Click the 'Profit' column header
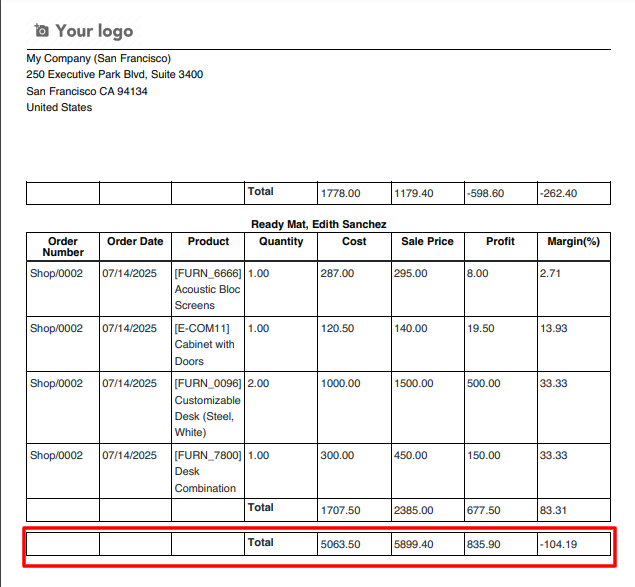This screenshot has width=635, height=587. [x=501, y=241]
